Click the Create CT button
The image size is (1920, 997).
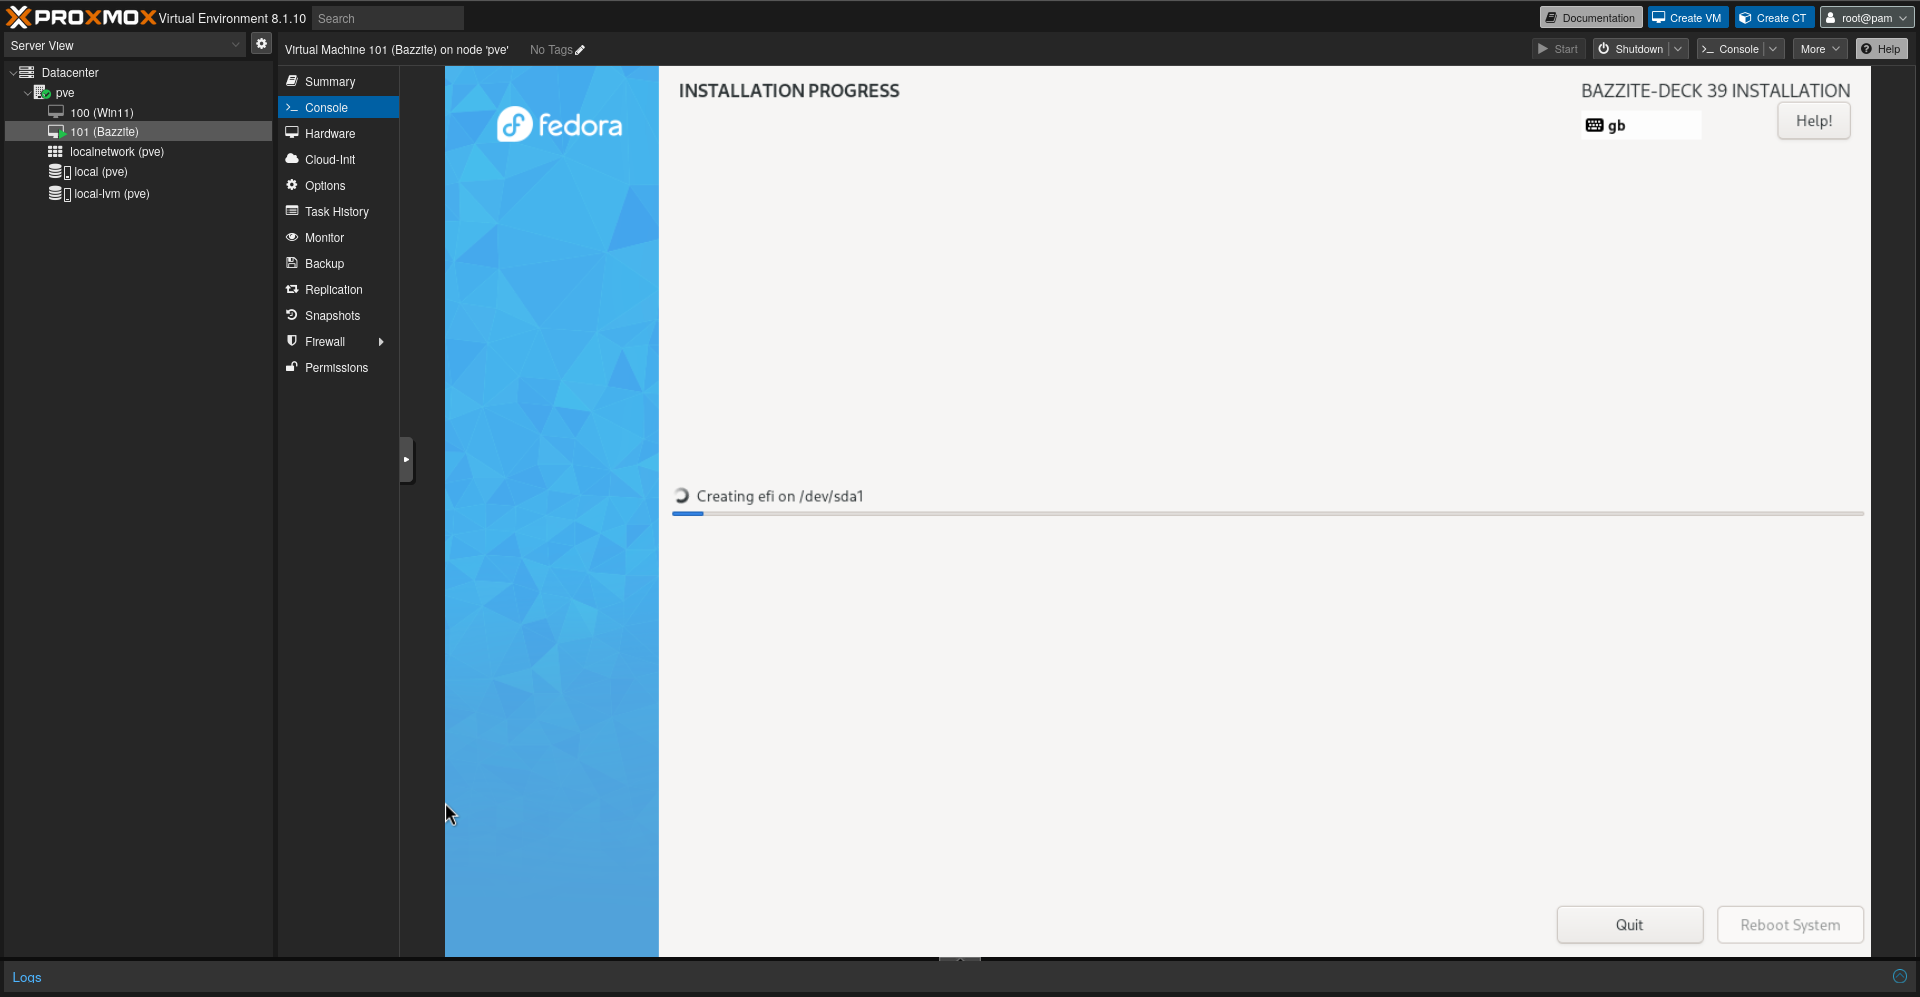(1774, 18)
